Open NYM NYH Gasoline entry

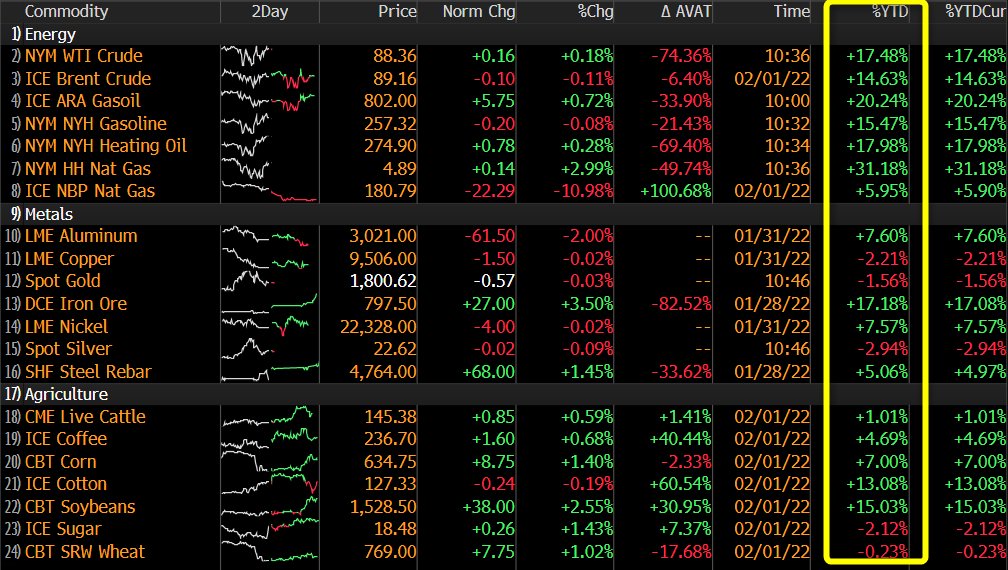[x=96, y=123]
